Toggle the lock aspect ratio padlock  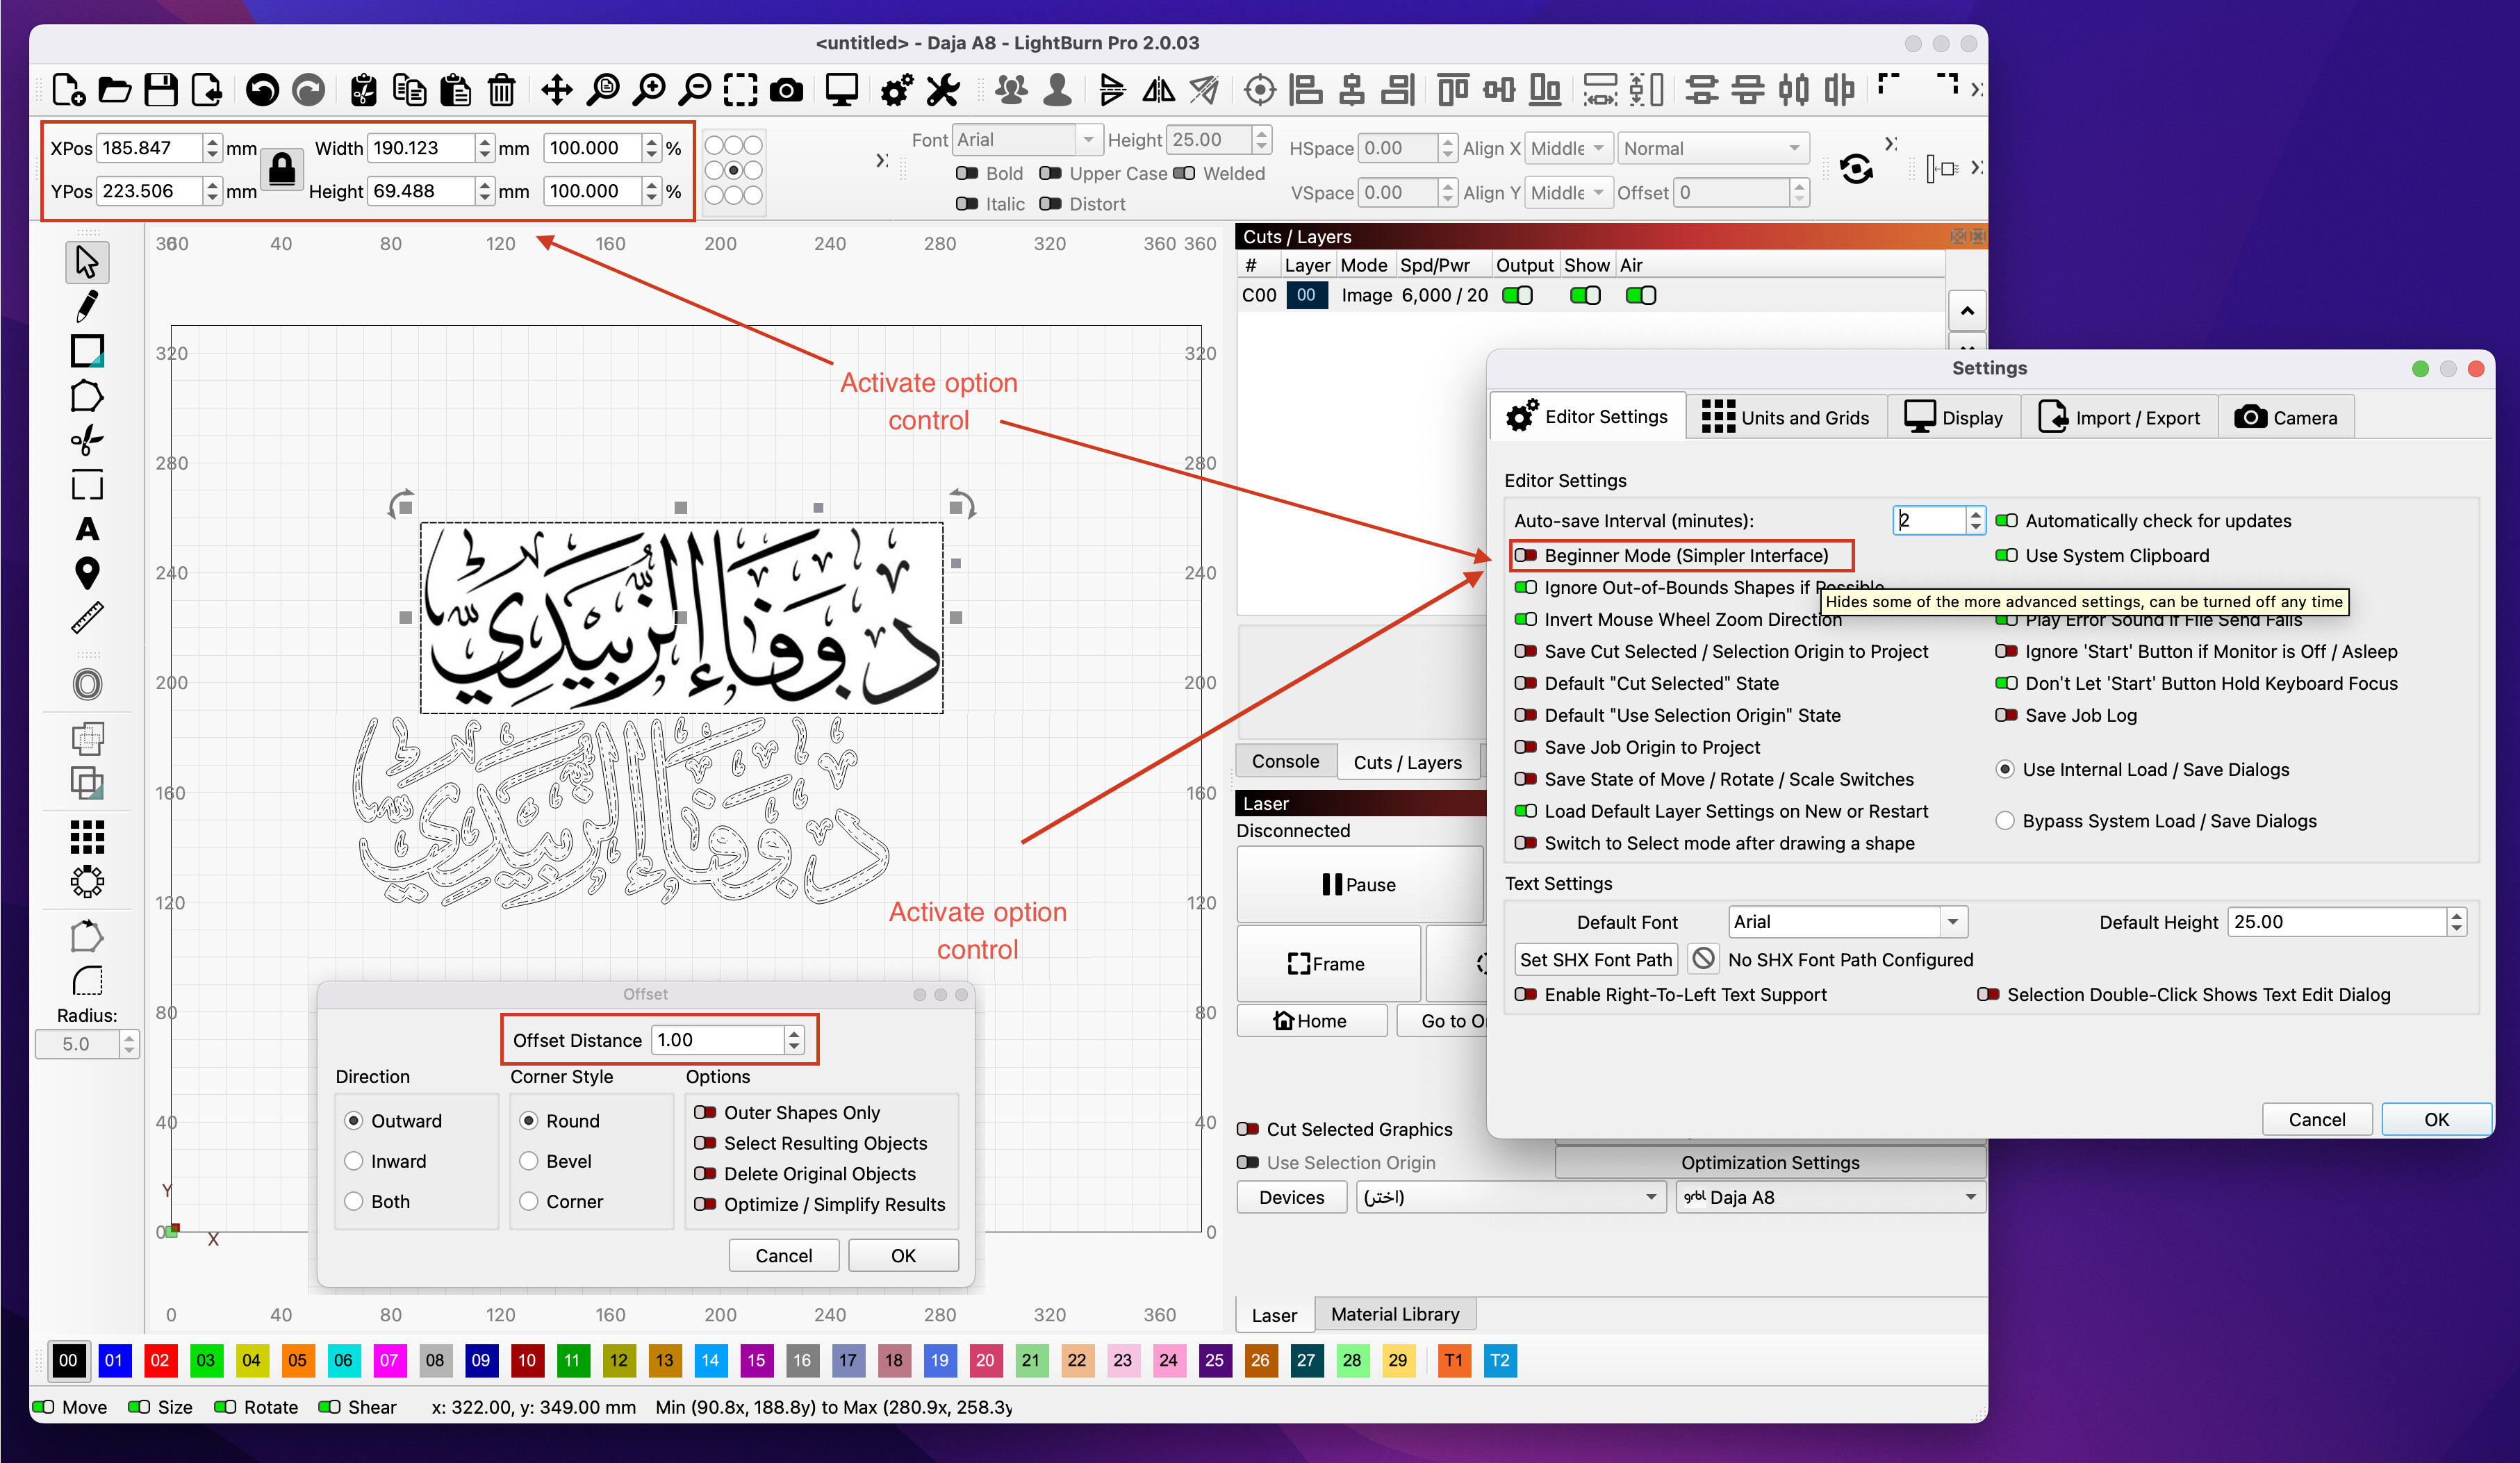pos(282,169)
